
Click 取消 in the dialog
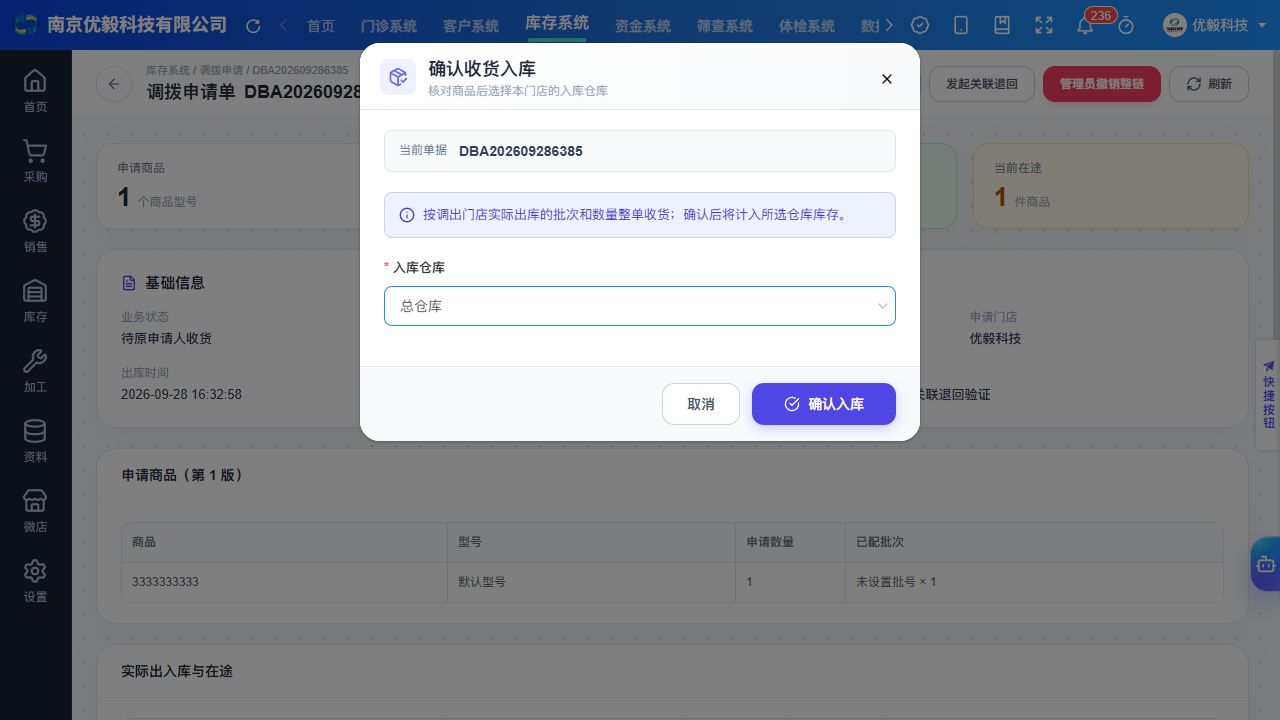point(701,404)
